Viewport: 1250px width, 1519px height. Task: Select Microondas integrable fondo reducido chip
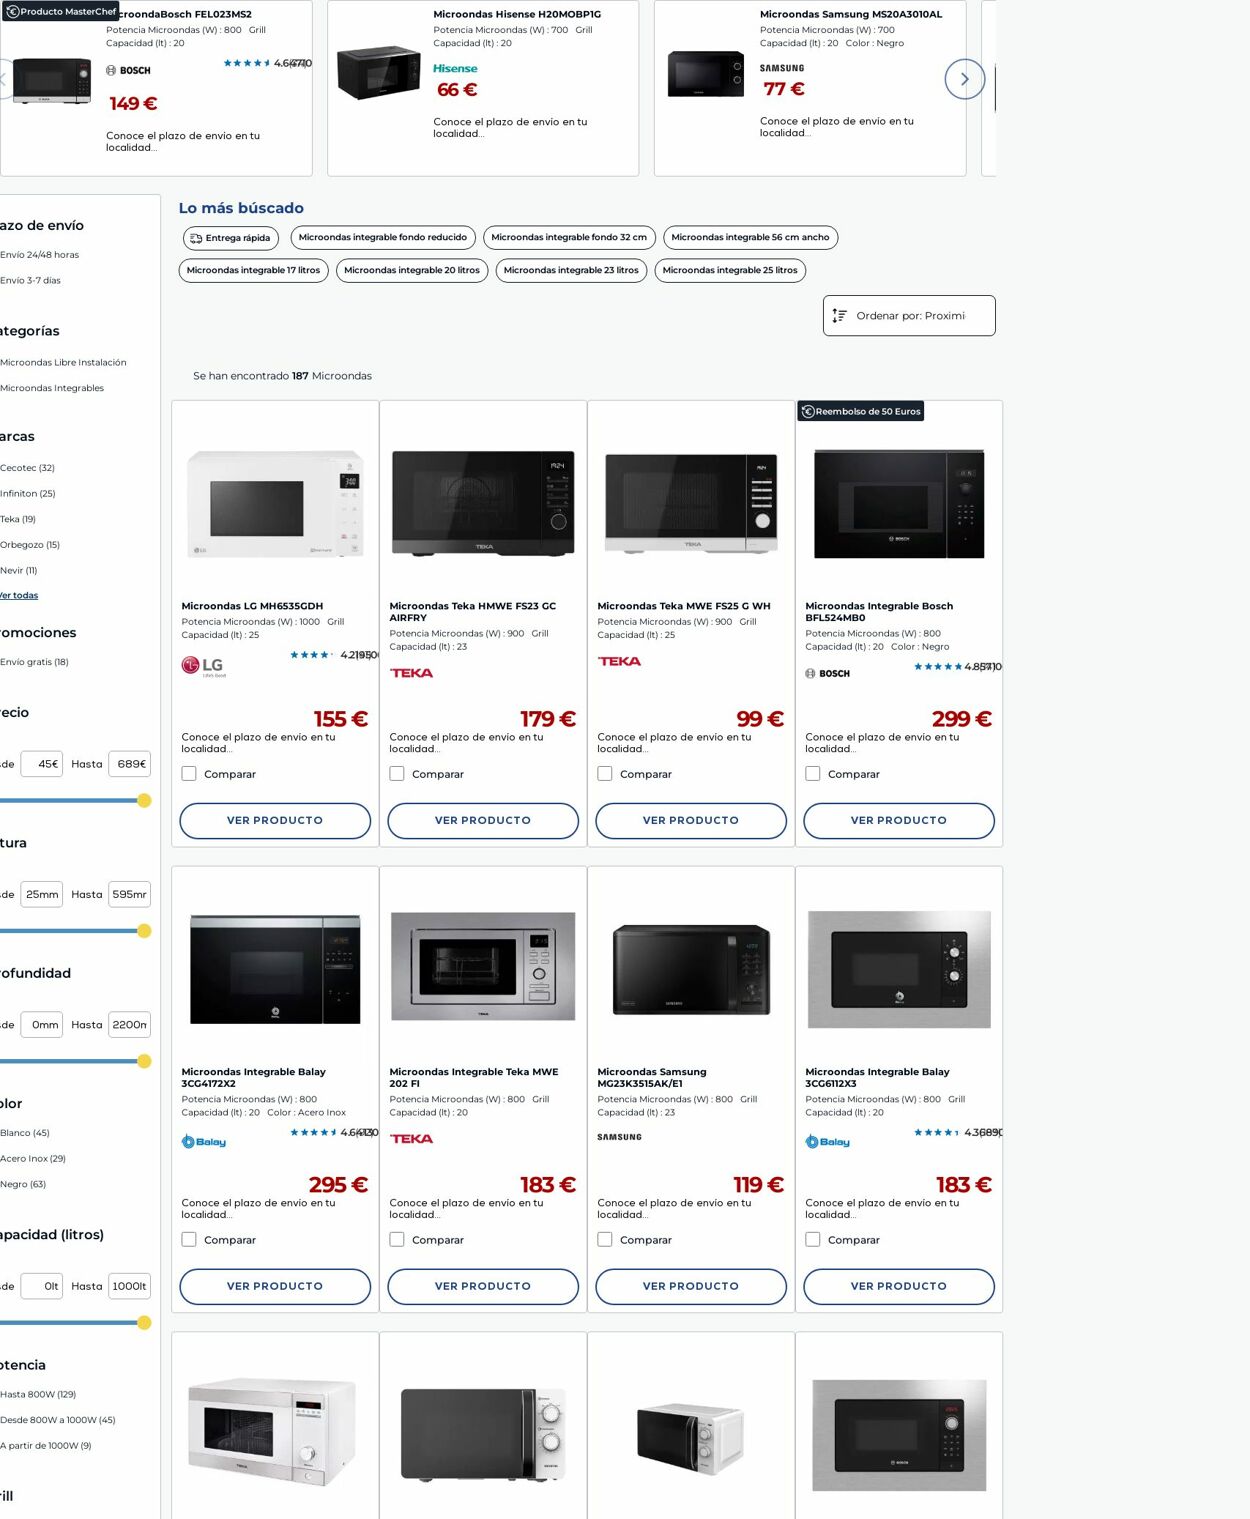coord(383,238)
